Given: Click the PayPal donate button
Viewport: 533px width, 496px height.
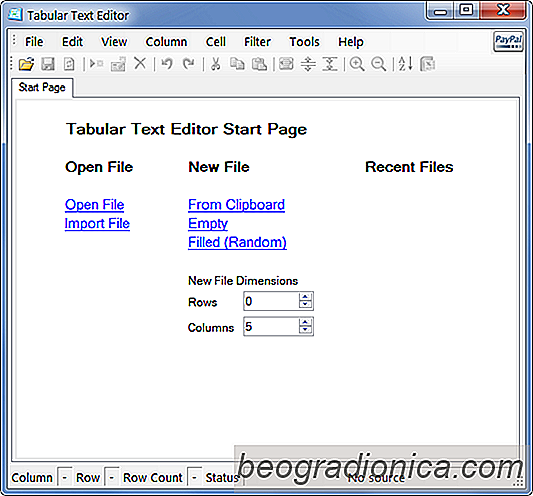Looking at the screenshot, I should click(x=508, y=41).
